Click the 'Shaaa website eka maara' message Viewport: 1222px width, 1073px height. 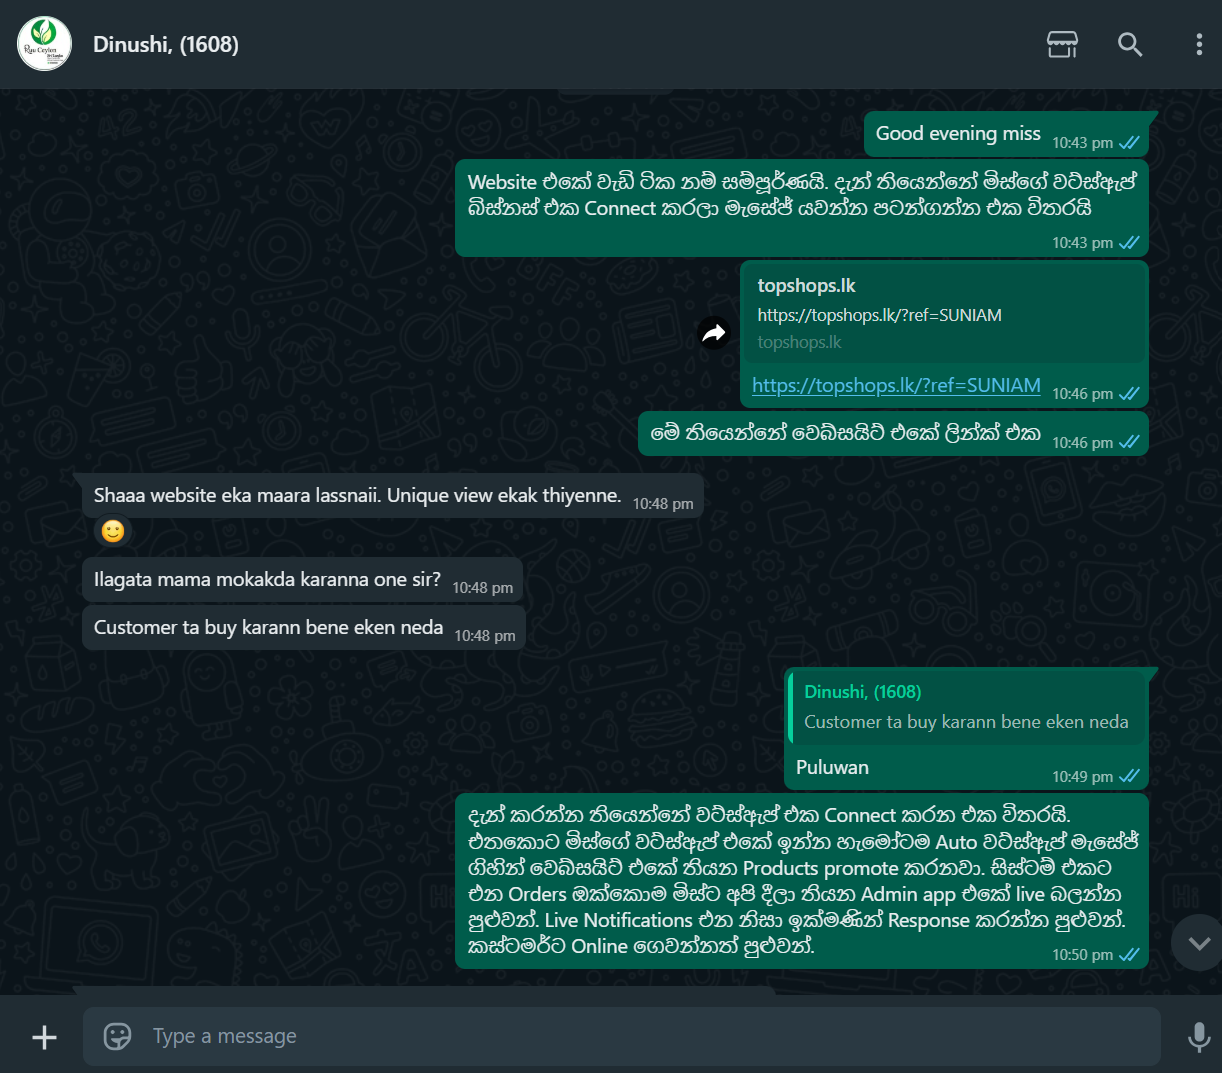393,496
